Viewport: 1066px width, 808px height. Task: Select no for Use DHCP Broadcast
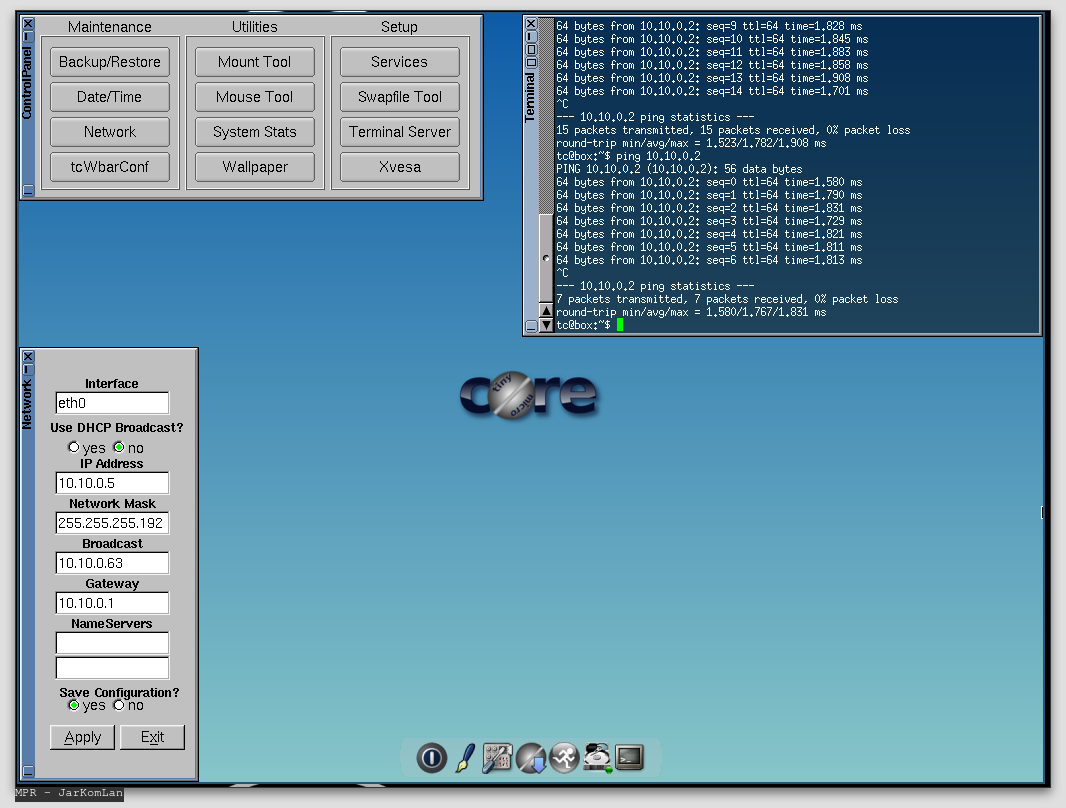coord(119,447)
